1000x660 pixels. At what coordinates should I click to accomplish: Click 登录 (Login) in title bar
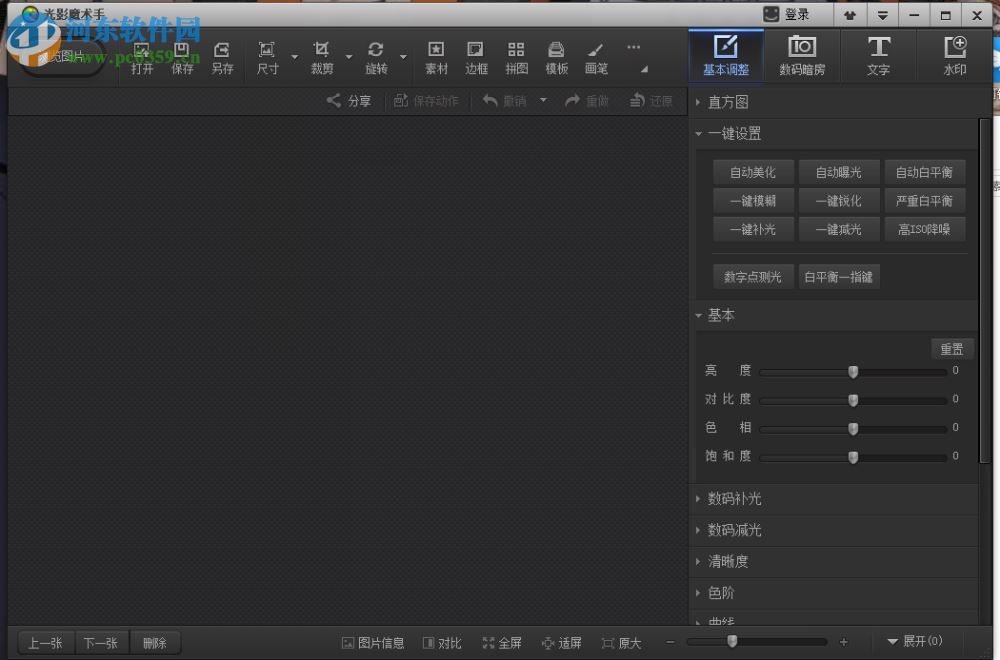[x=787, y=14]
